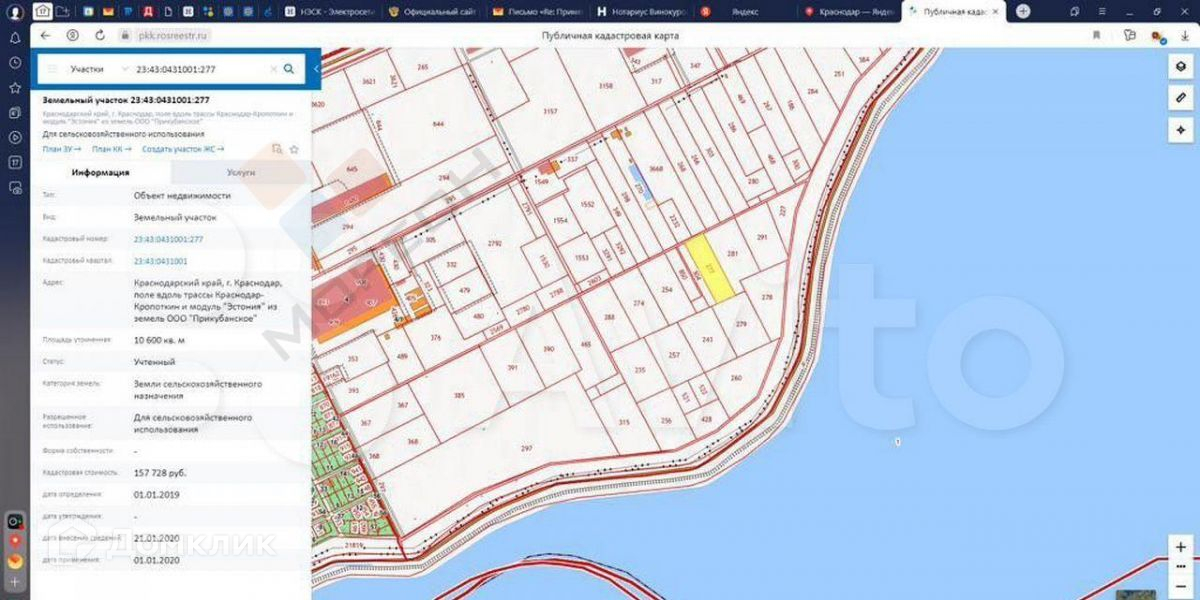This screenshot has width=1200, height=600.
Task: Click the 157 728 руб. cadastral value
Action: pos(160,472)
